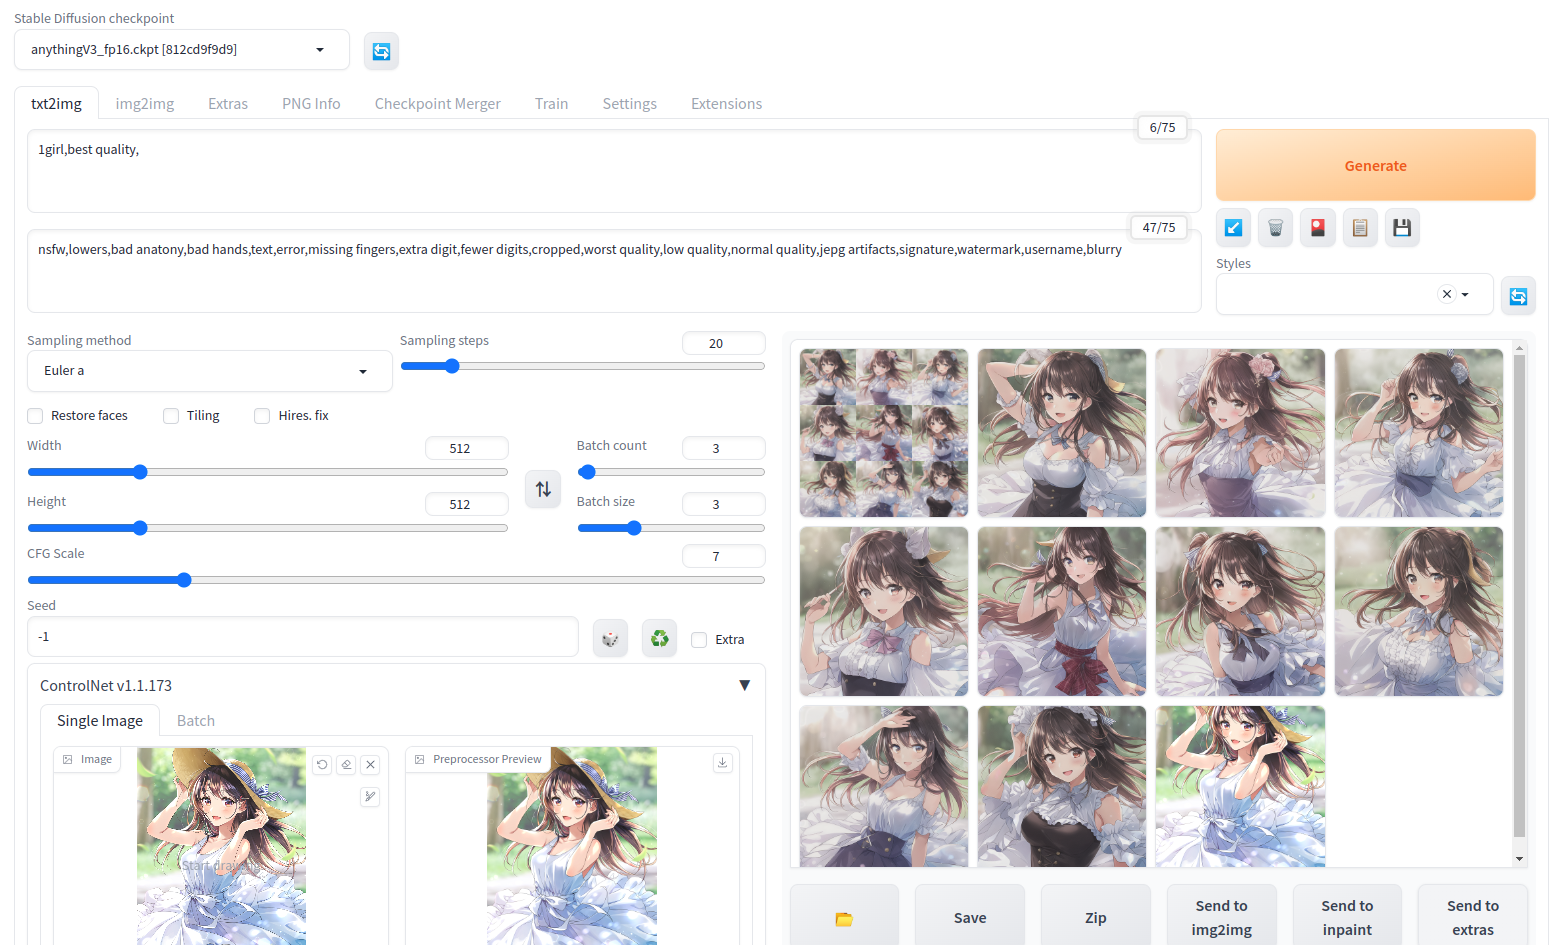Turn on Hires. fix
The height and width of the screenshot is (945, 1561).
[262, 415]
